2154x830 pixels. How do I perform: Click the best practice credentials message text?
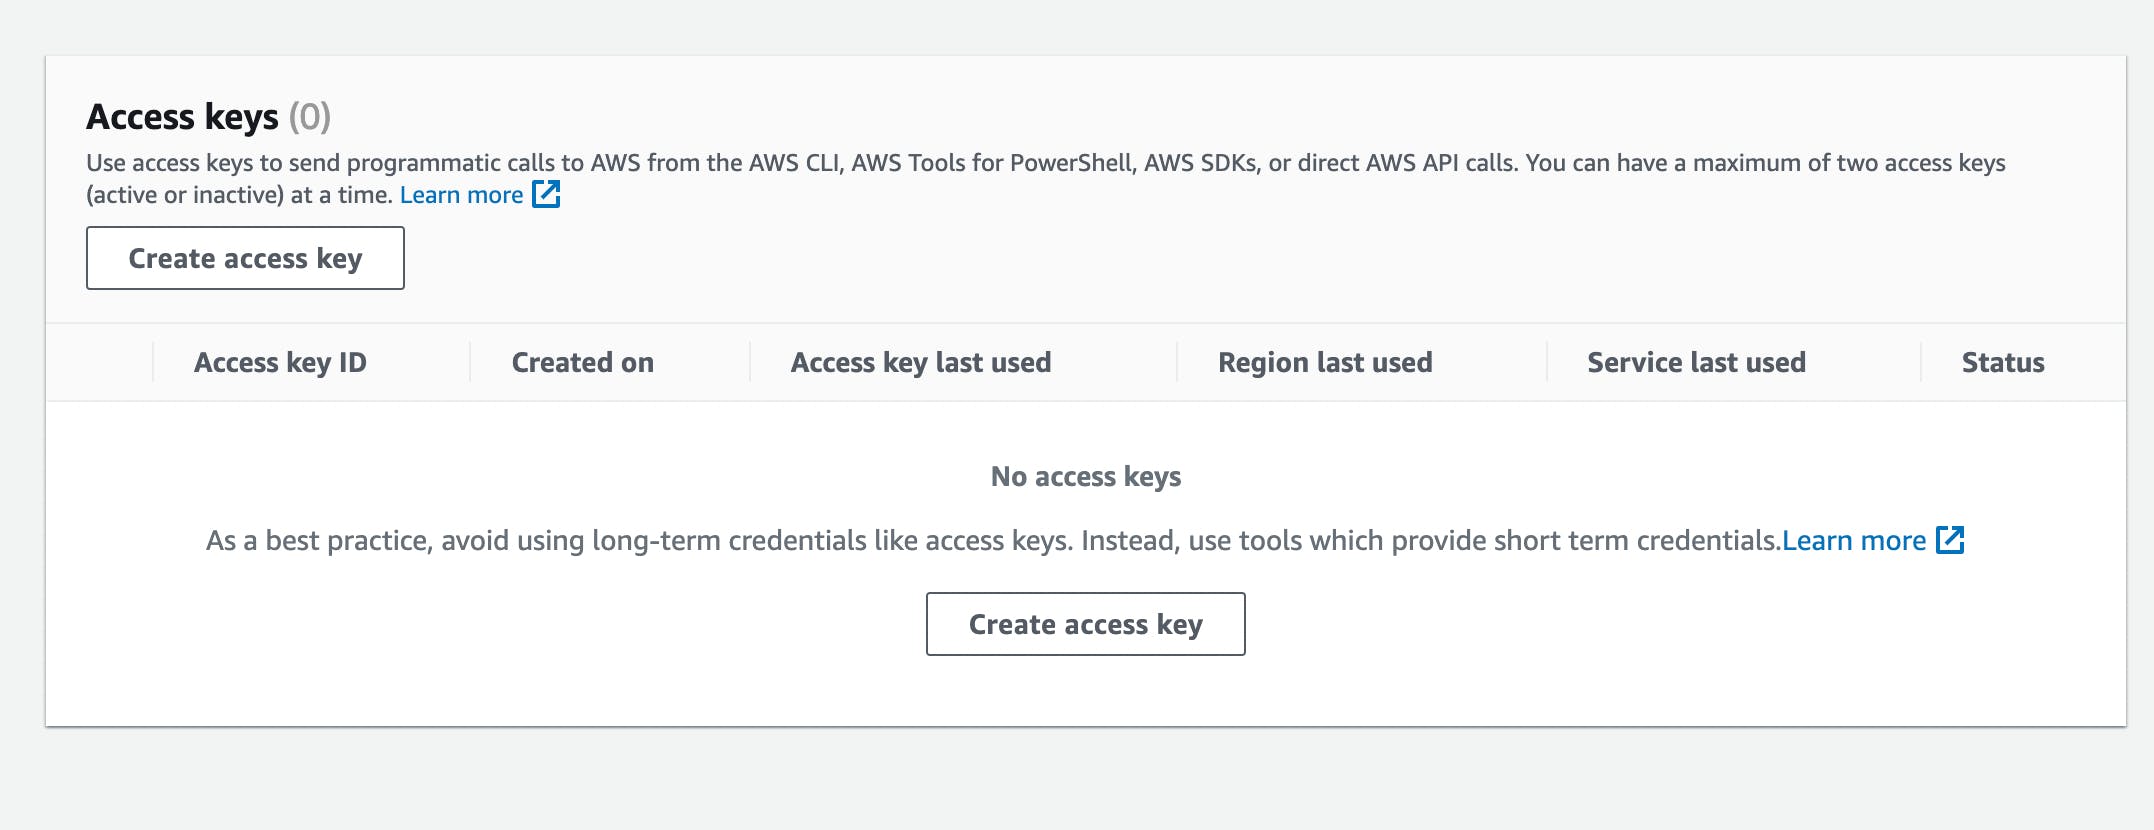click(x=992, y=541)
